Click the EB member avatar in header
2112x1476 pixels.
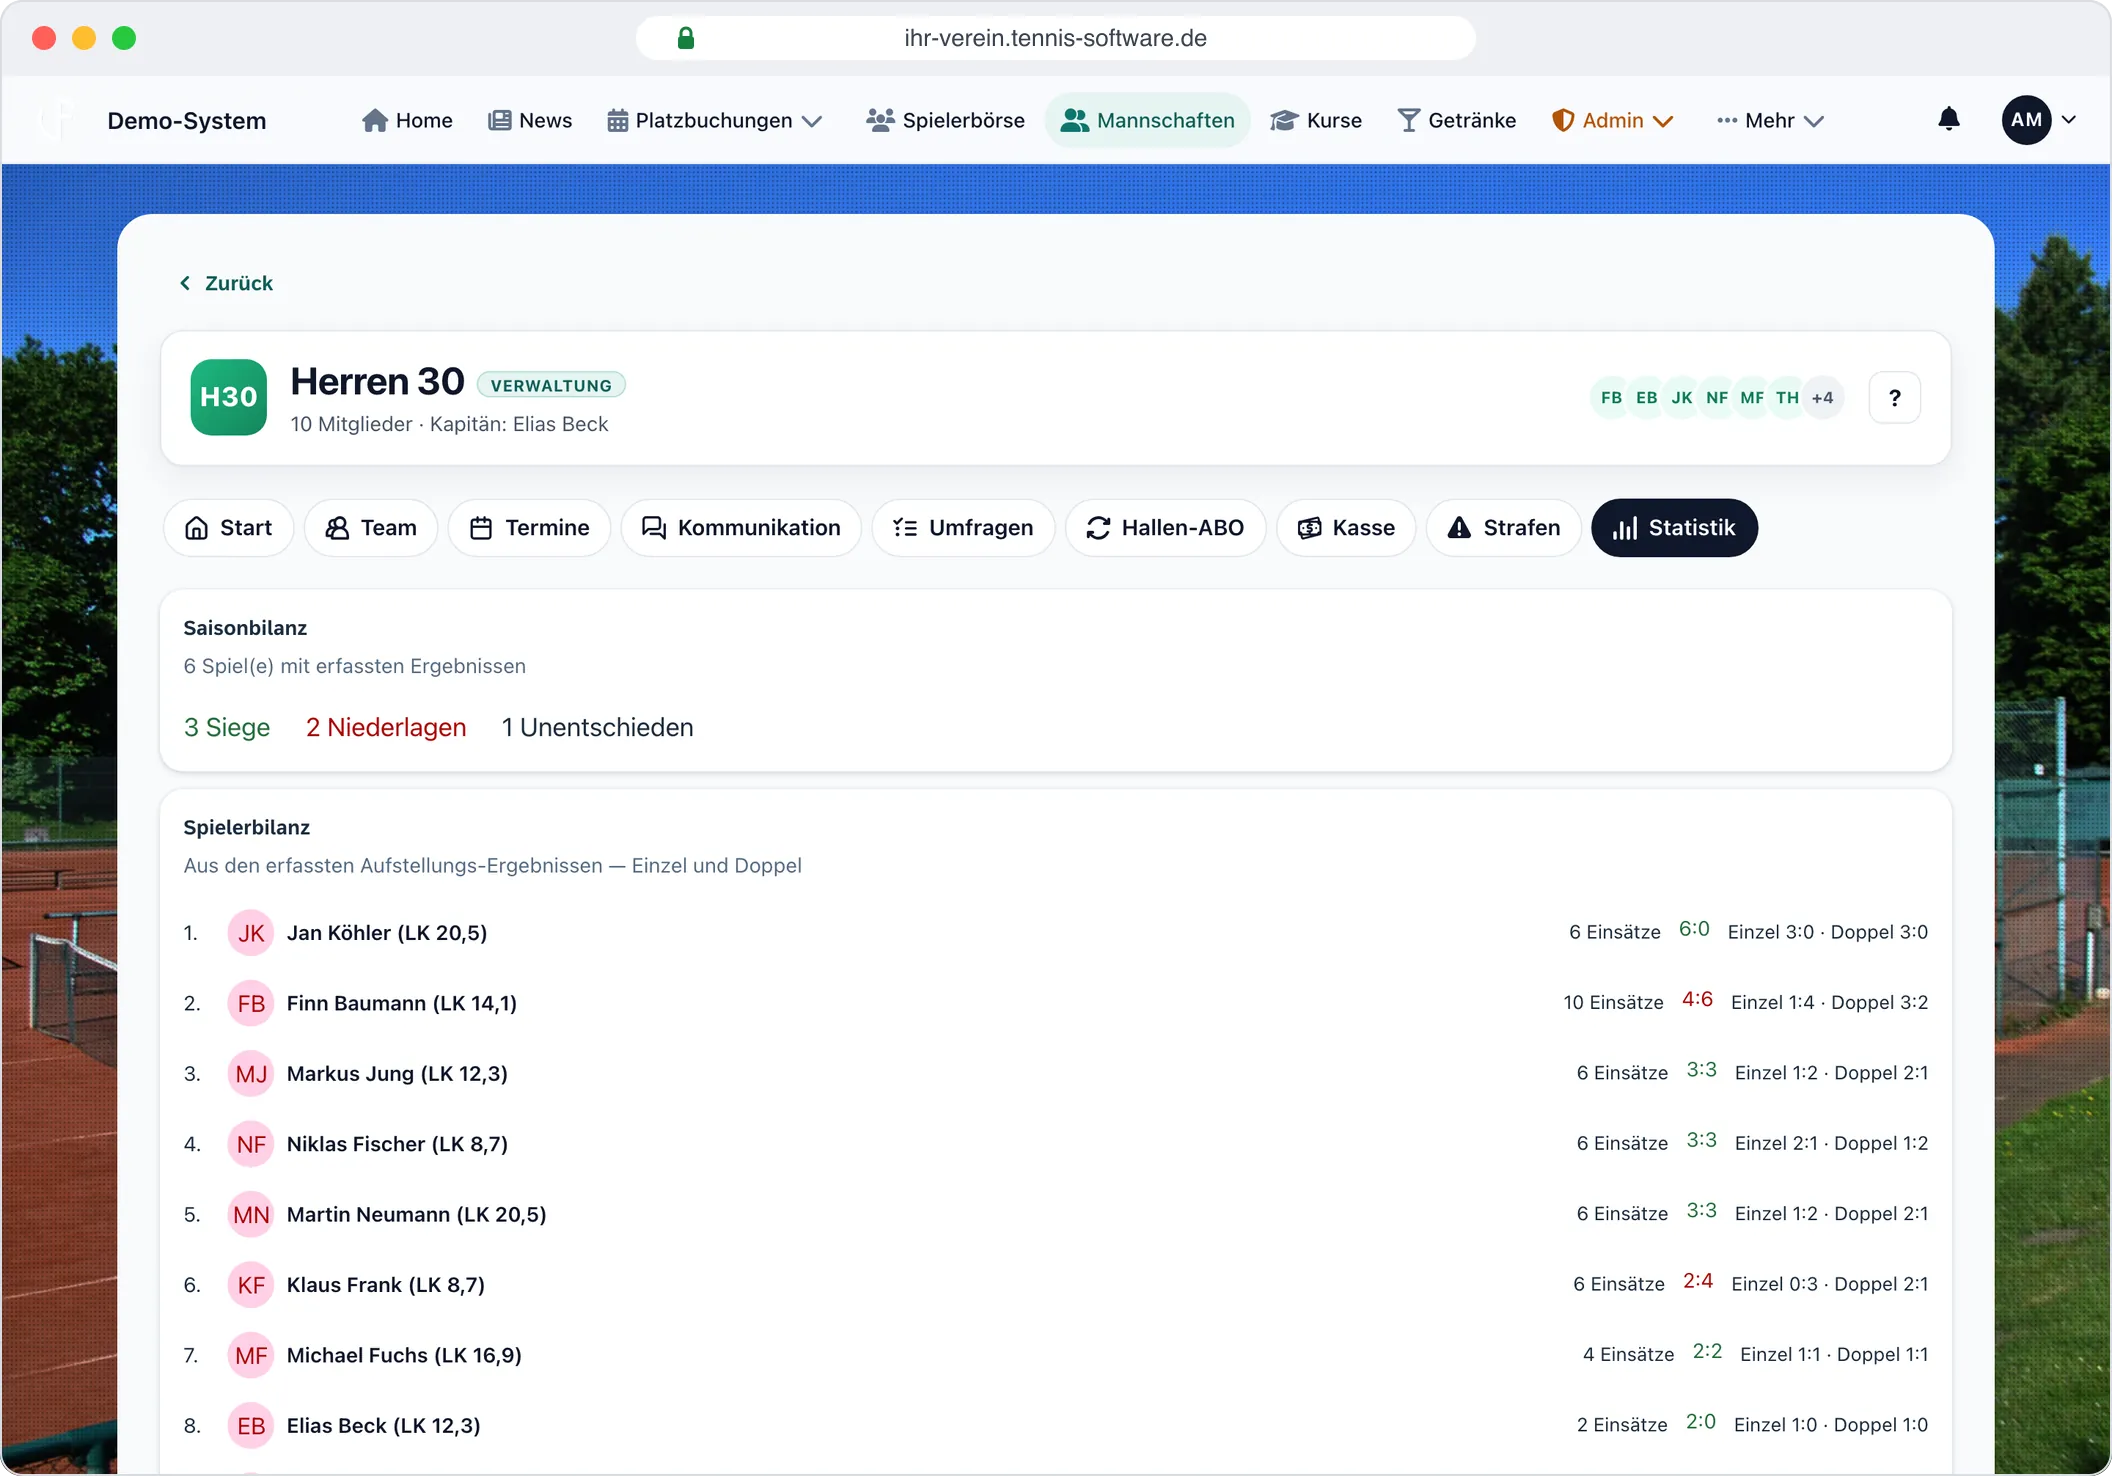1646,398
